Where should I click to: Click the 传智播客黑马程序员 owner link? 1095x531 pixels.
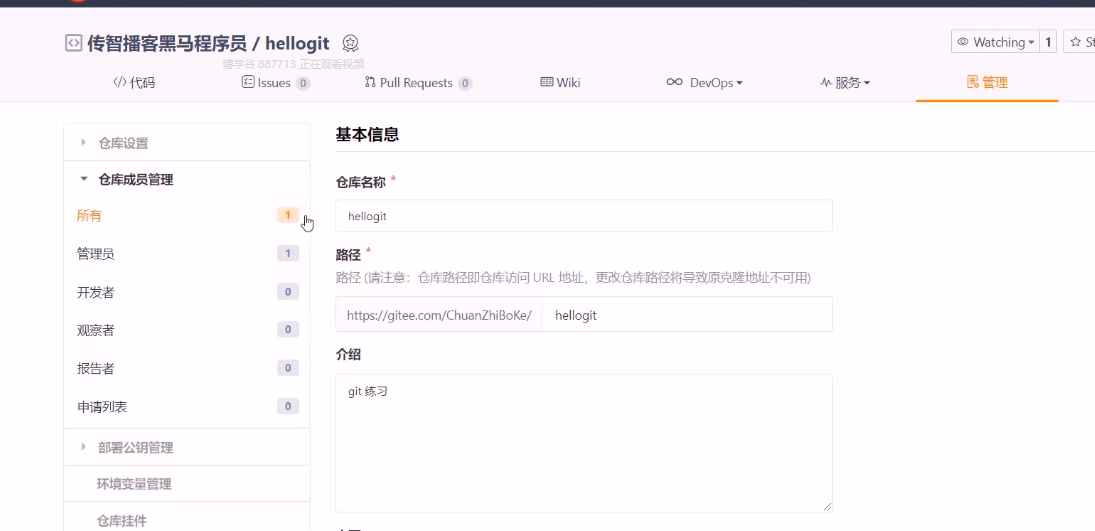coord(167,43)
